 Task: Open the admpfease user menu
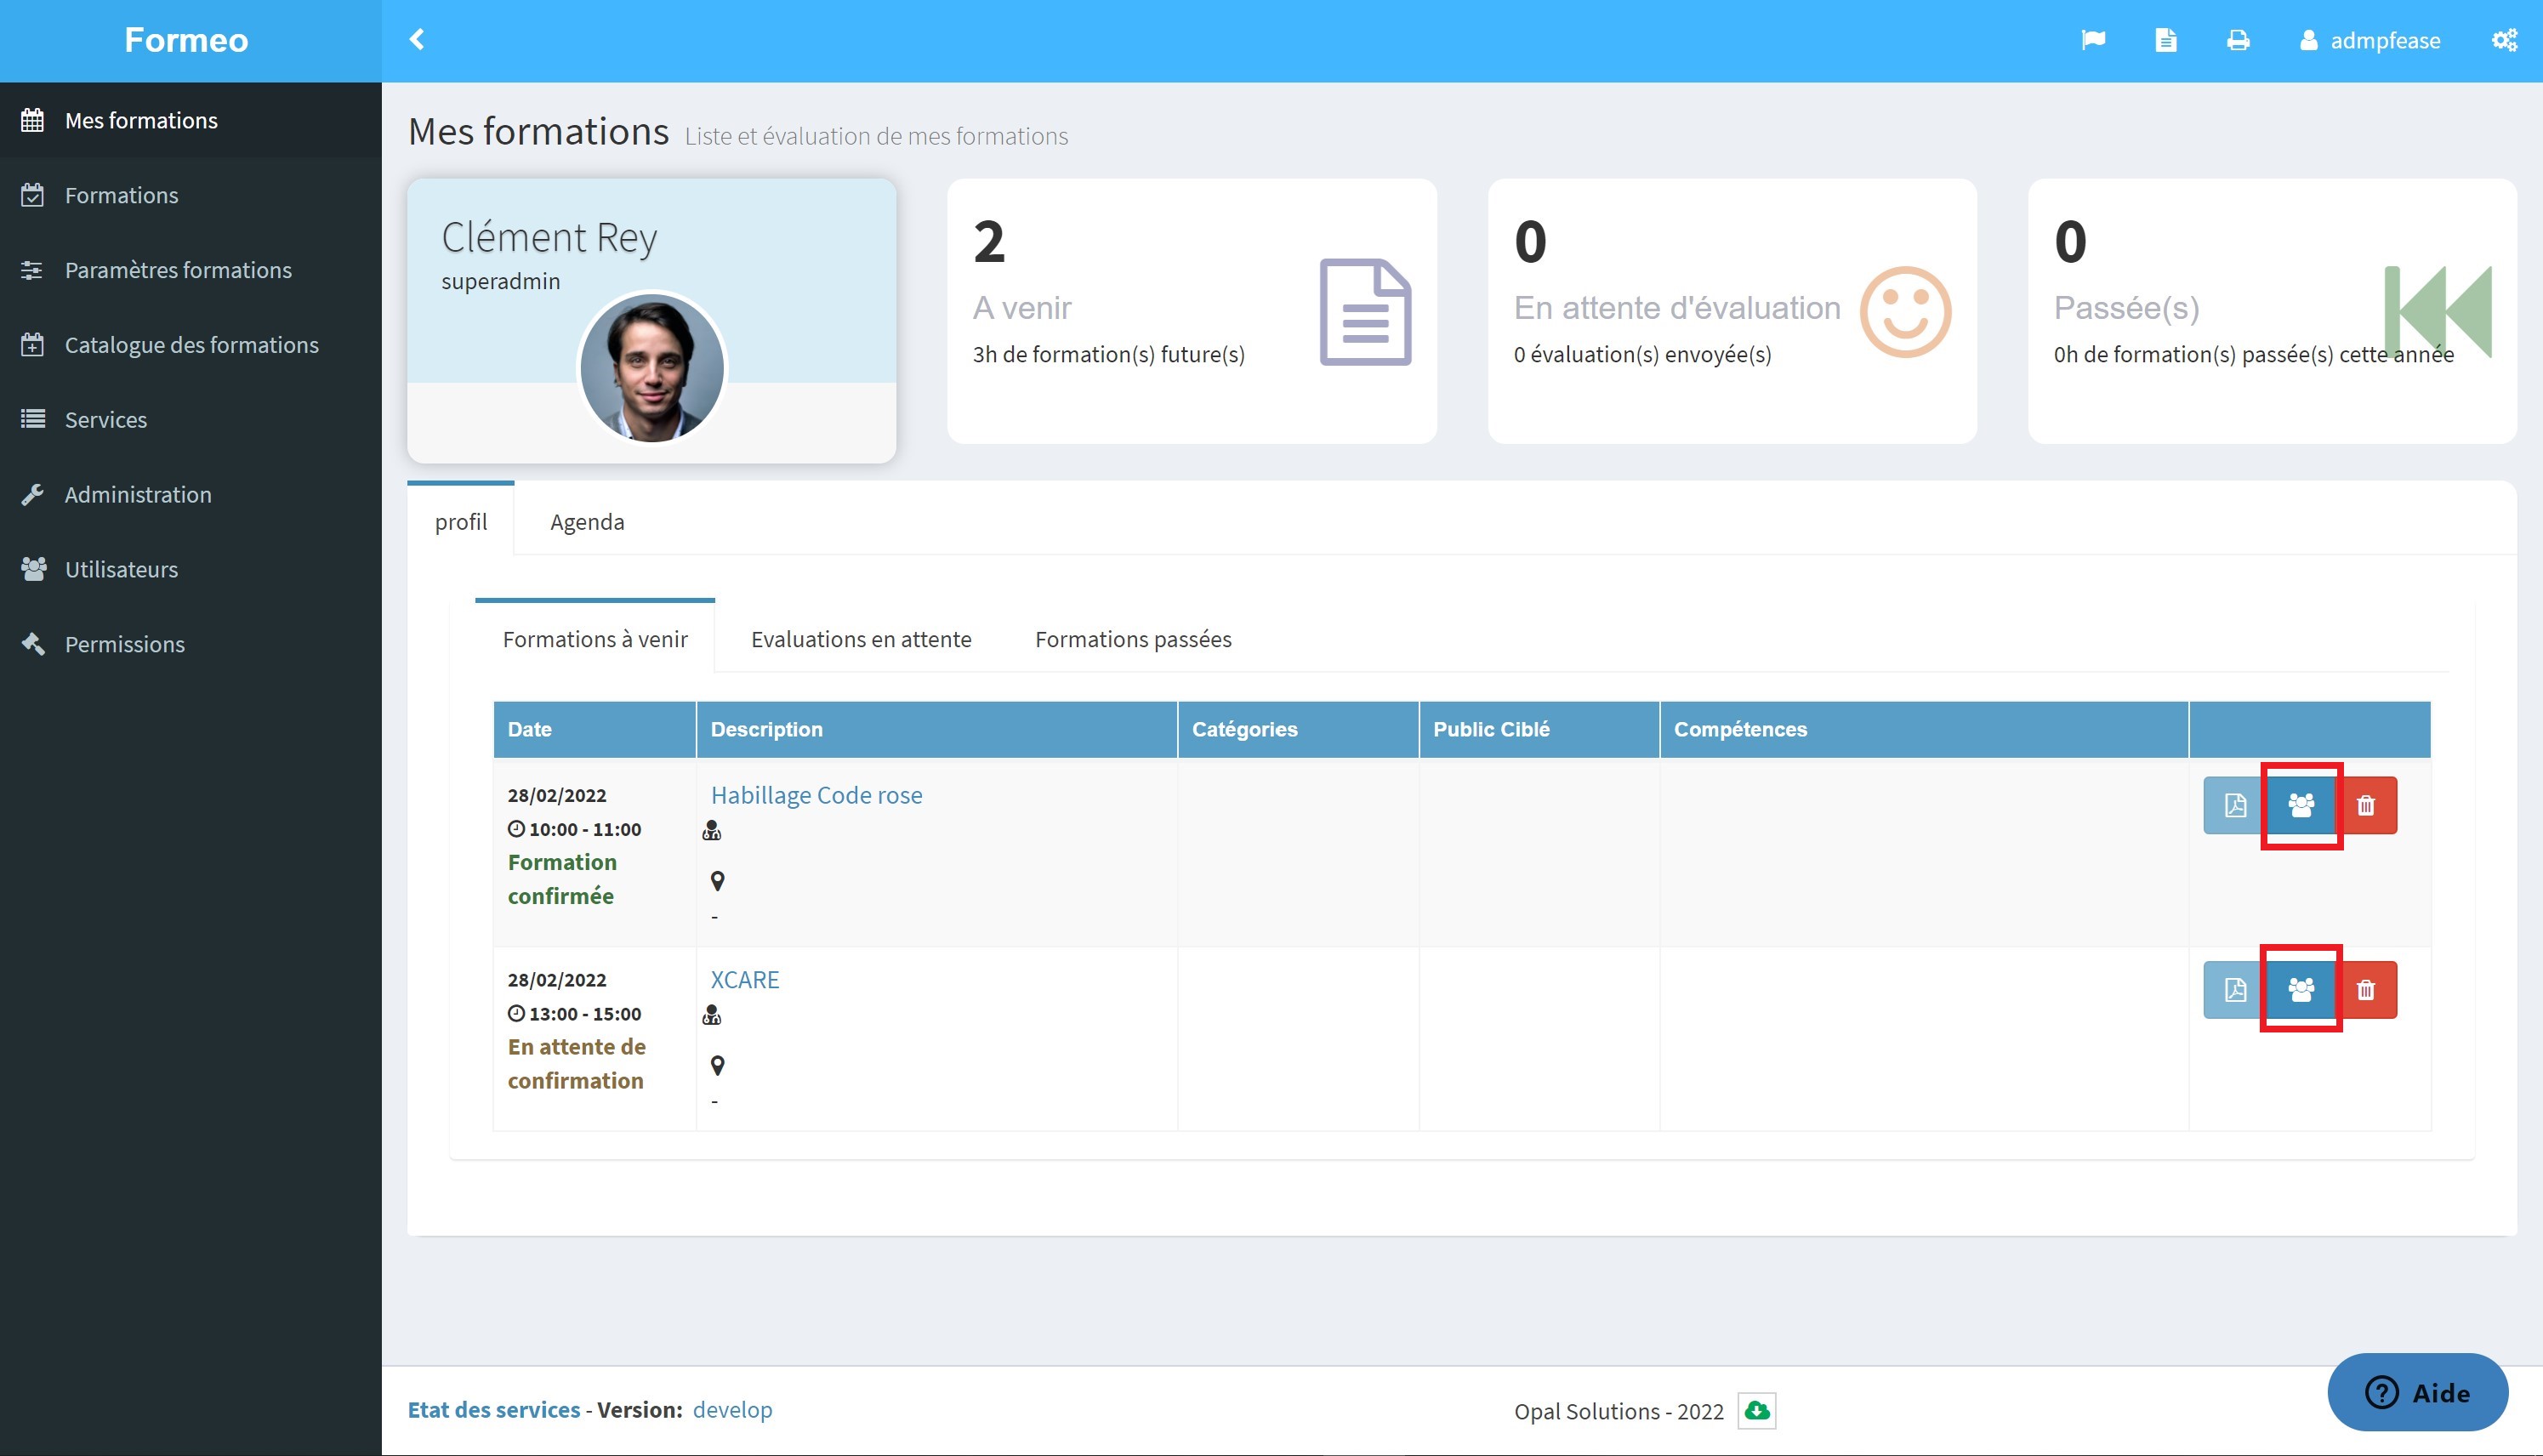click(x=2370, y=40)
